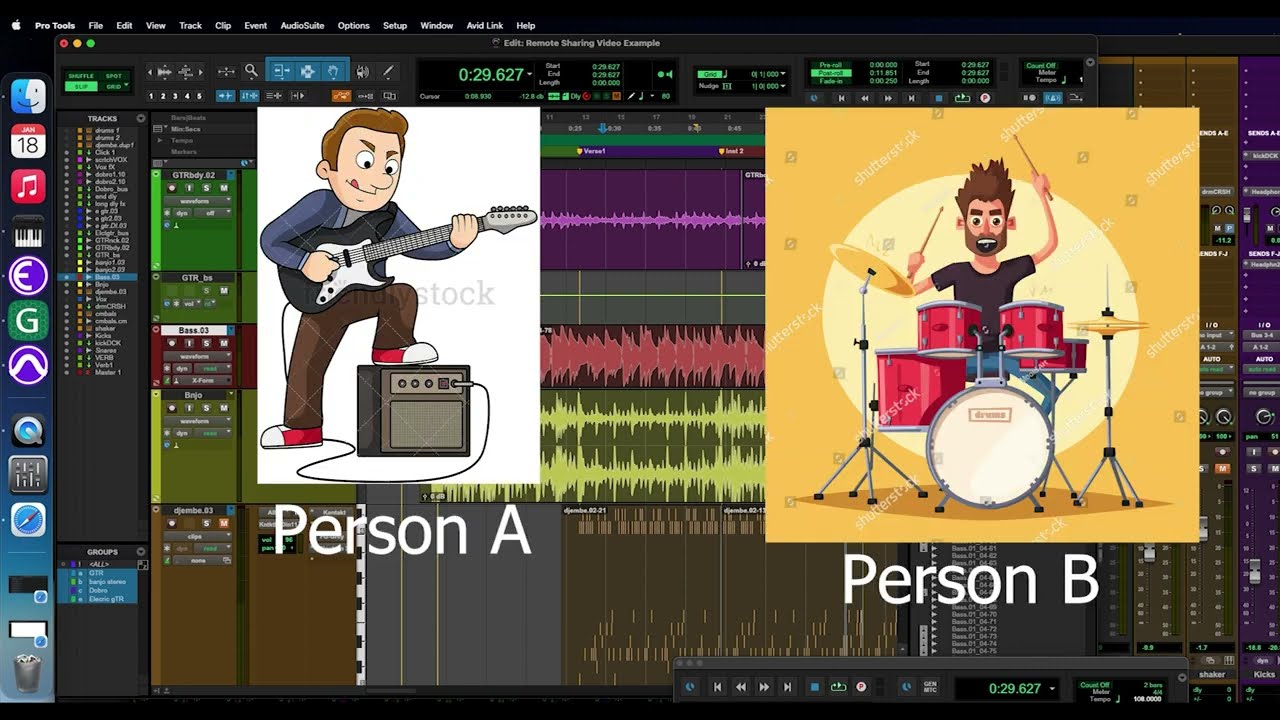Open Grid mode dropdown arrow
The width and height of the screenshot is (1280, 720).
[127, 86]
